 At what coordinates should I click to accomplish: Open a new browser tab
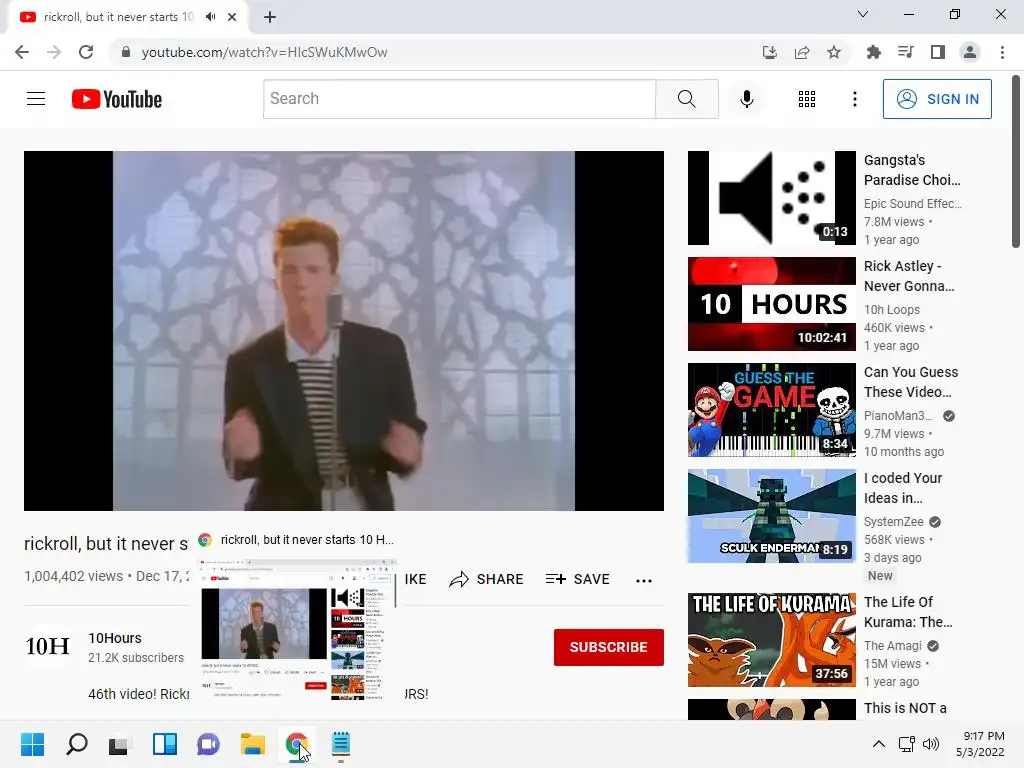tap(270, 17)
